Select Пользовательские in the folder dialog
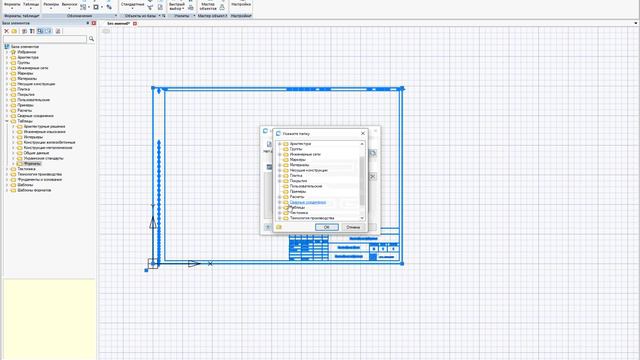The image size is (640, 360). coord(306,186)
